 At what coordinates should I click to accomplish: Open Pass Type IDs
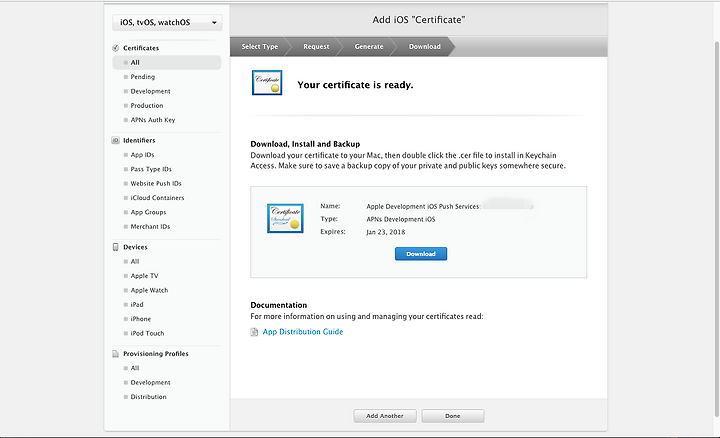tap(151, 169)
